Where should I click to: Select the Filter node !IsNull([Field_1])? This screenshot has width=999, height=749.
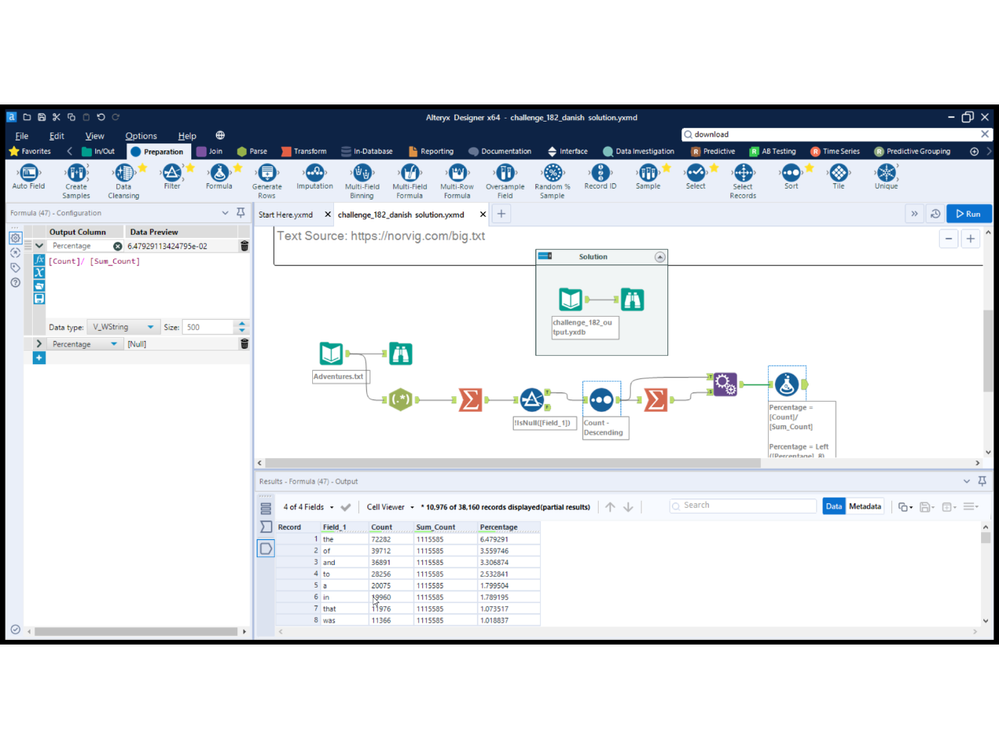click(x=531, y=400)
